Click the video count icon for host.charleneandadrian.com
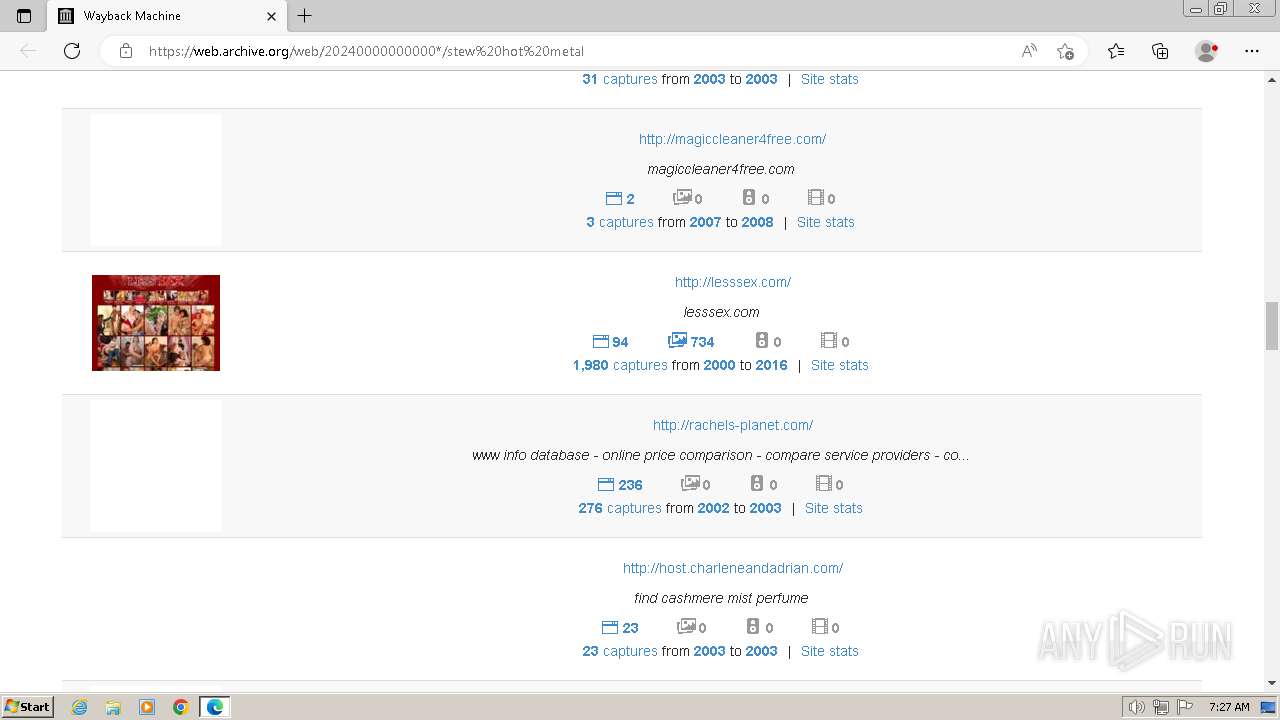The width and height of the screenshot is (1280, 720). (819, 627)
